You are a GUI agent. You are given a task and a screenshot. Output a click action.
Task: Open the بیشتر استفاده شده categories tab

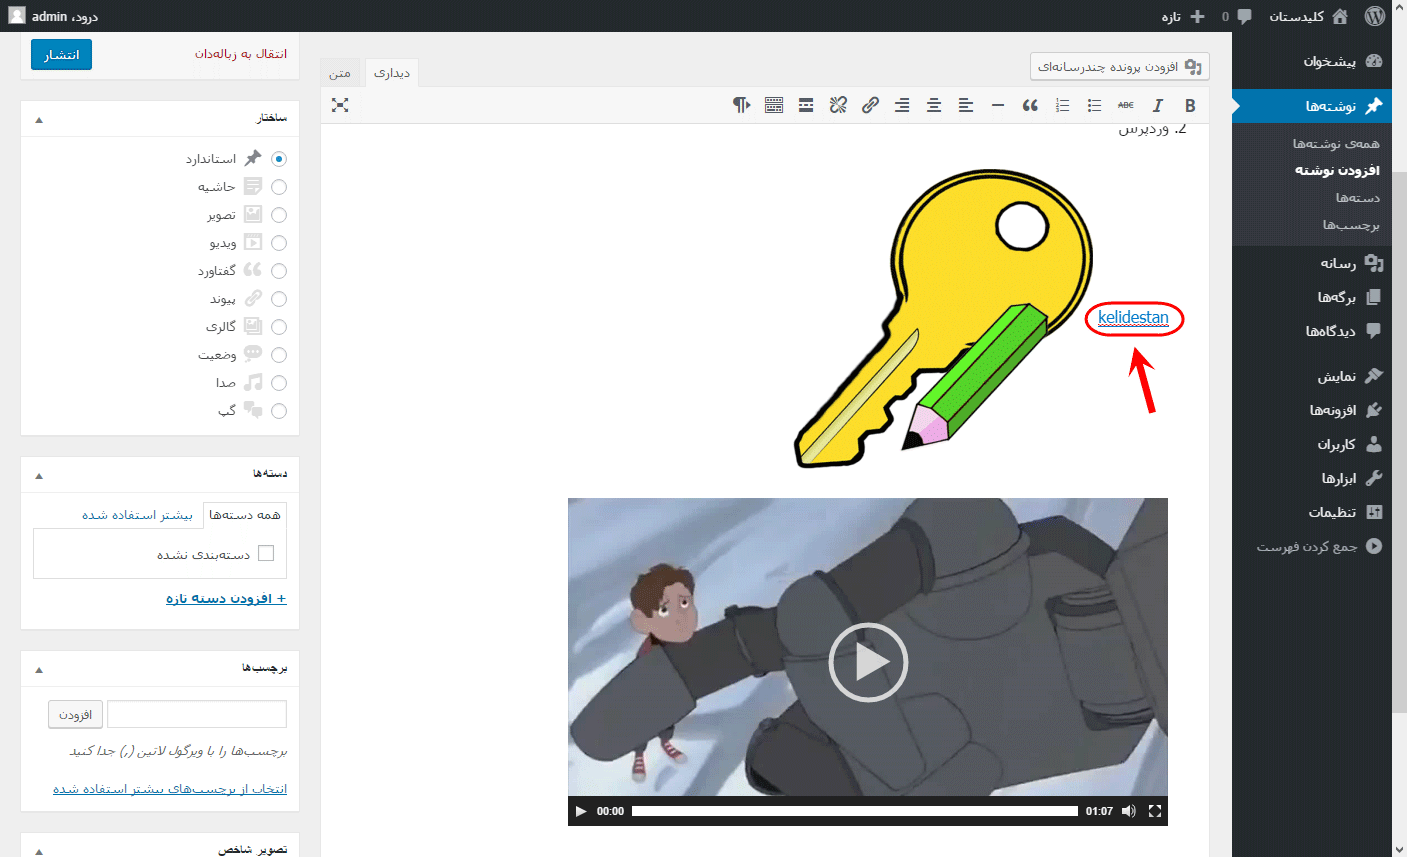pyautogui.click(x=137, y=515)
